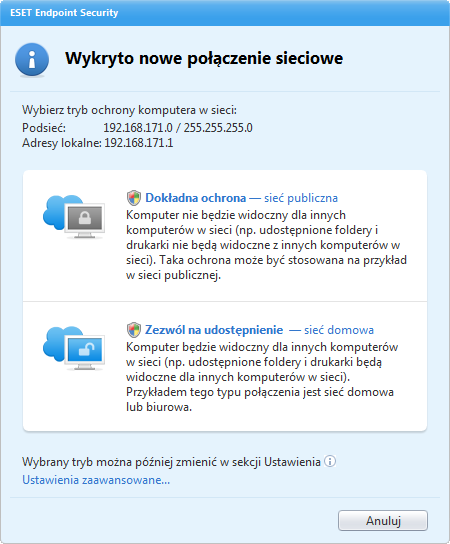Image resolution: width=450 pixels, height=544 pixels.
Task: Click the 'Adresy lokalne:' label
Action: click(62, 143)
